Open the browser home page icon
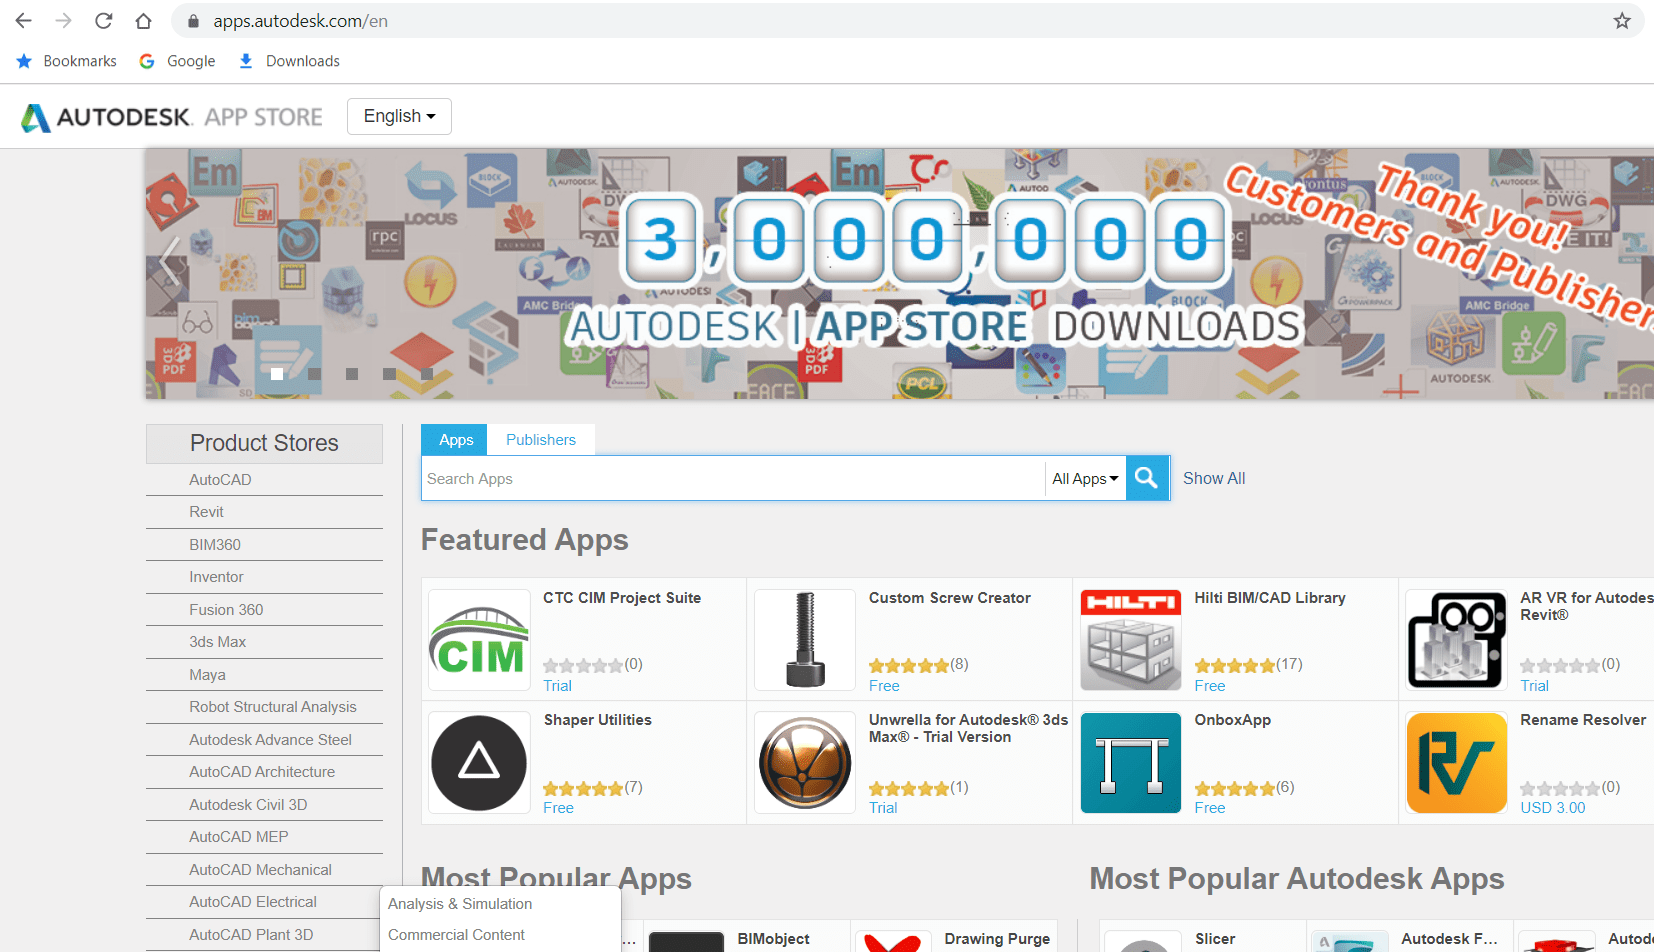 click(x=144, y=21)
